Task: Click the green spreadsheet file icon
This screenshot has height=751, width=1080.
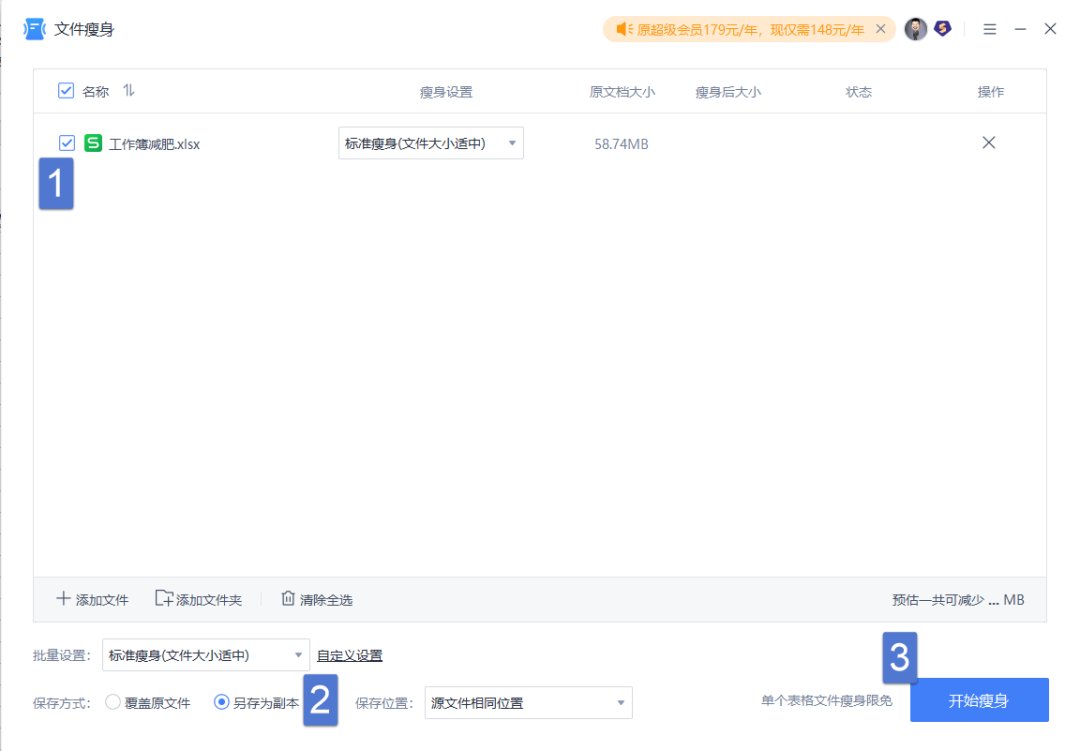Action: pos(93,143)
